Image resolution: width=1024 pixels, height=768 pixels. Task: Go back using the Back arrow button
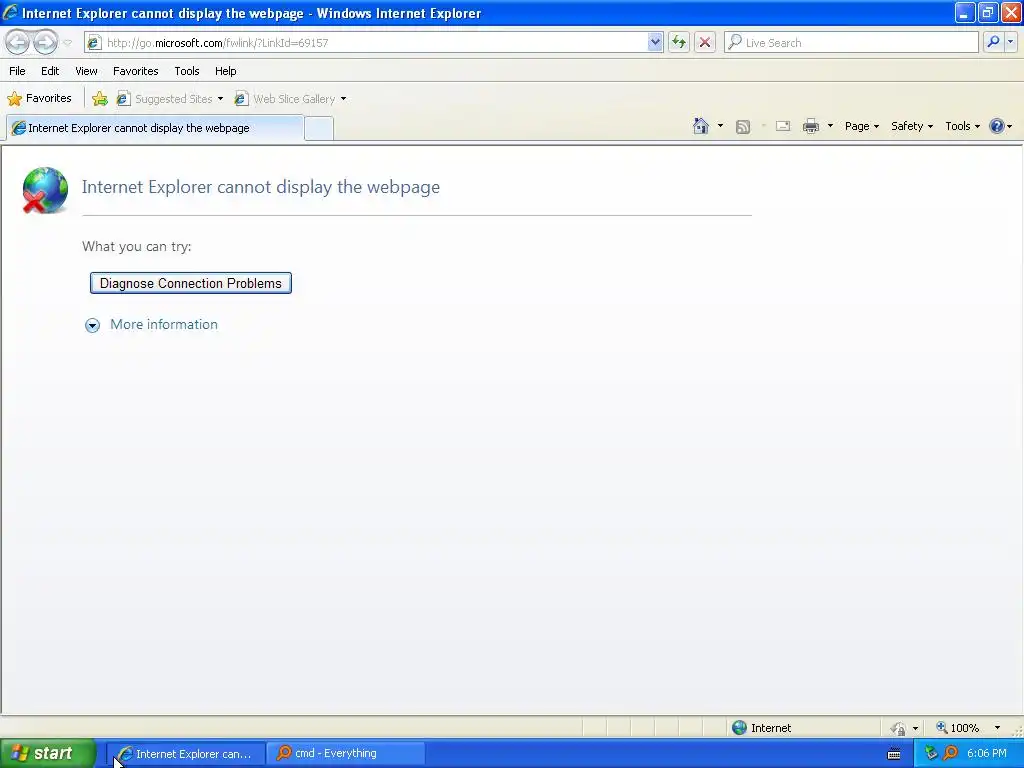coord(17,42)
